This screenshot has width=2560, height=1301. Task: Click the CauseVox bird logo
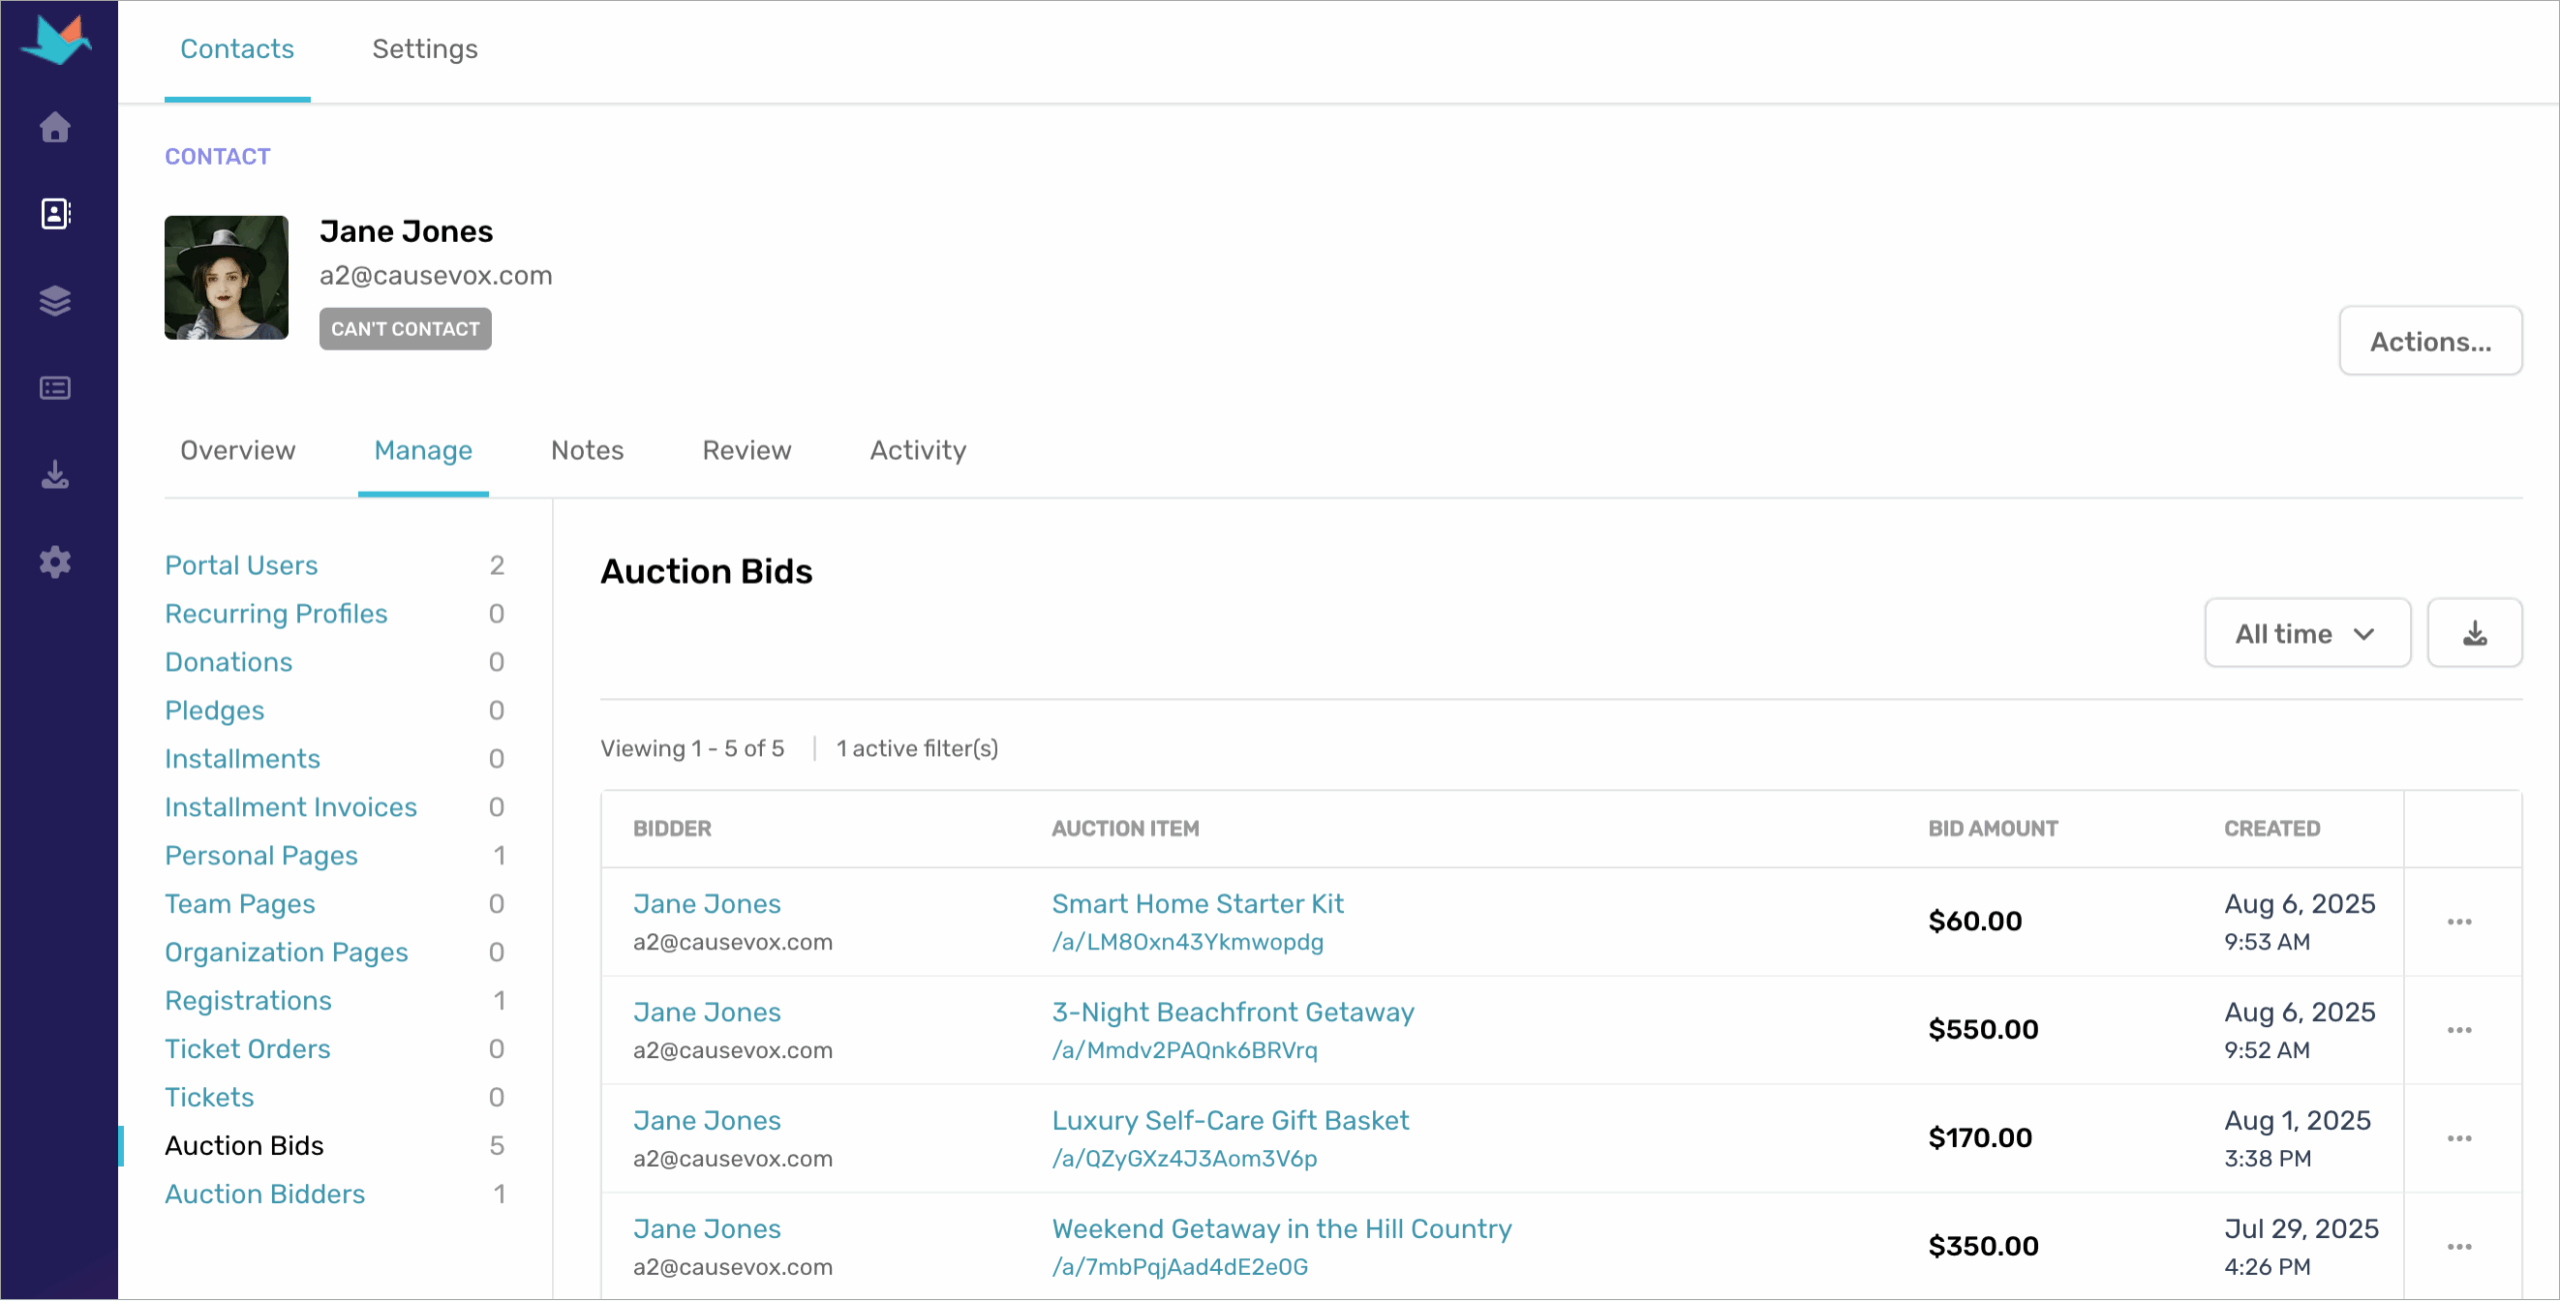pos(56,40)
